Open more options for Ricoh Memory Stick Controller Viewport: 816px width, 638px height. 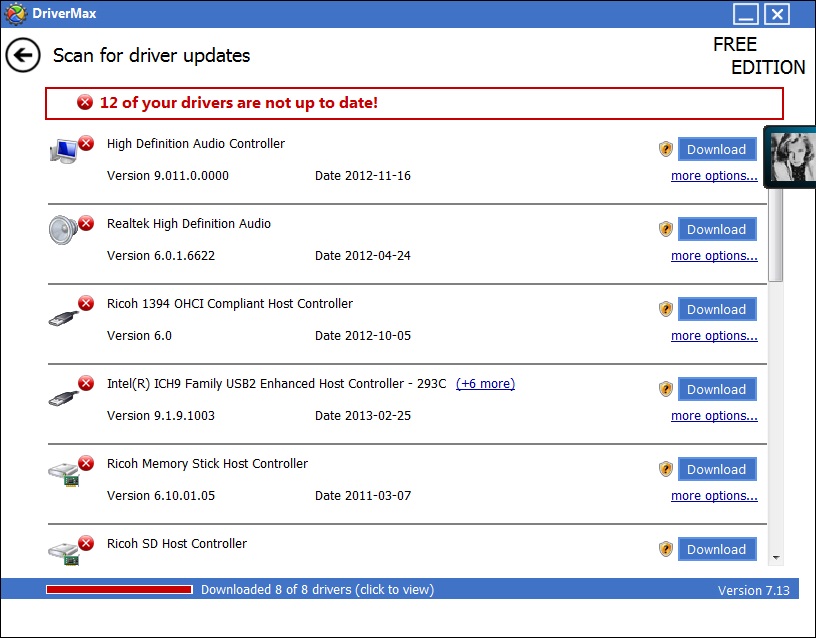(x=714, y=496)
